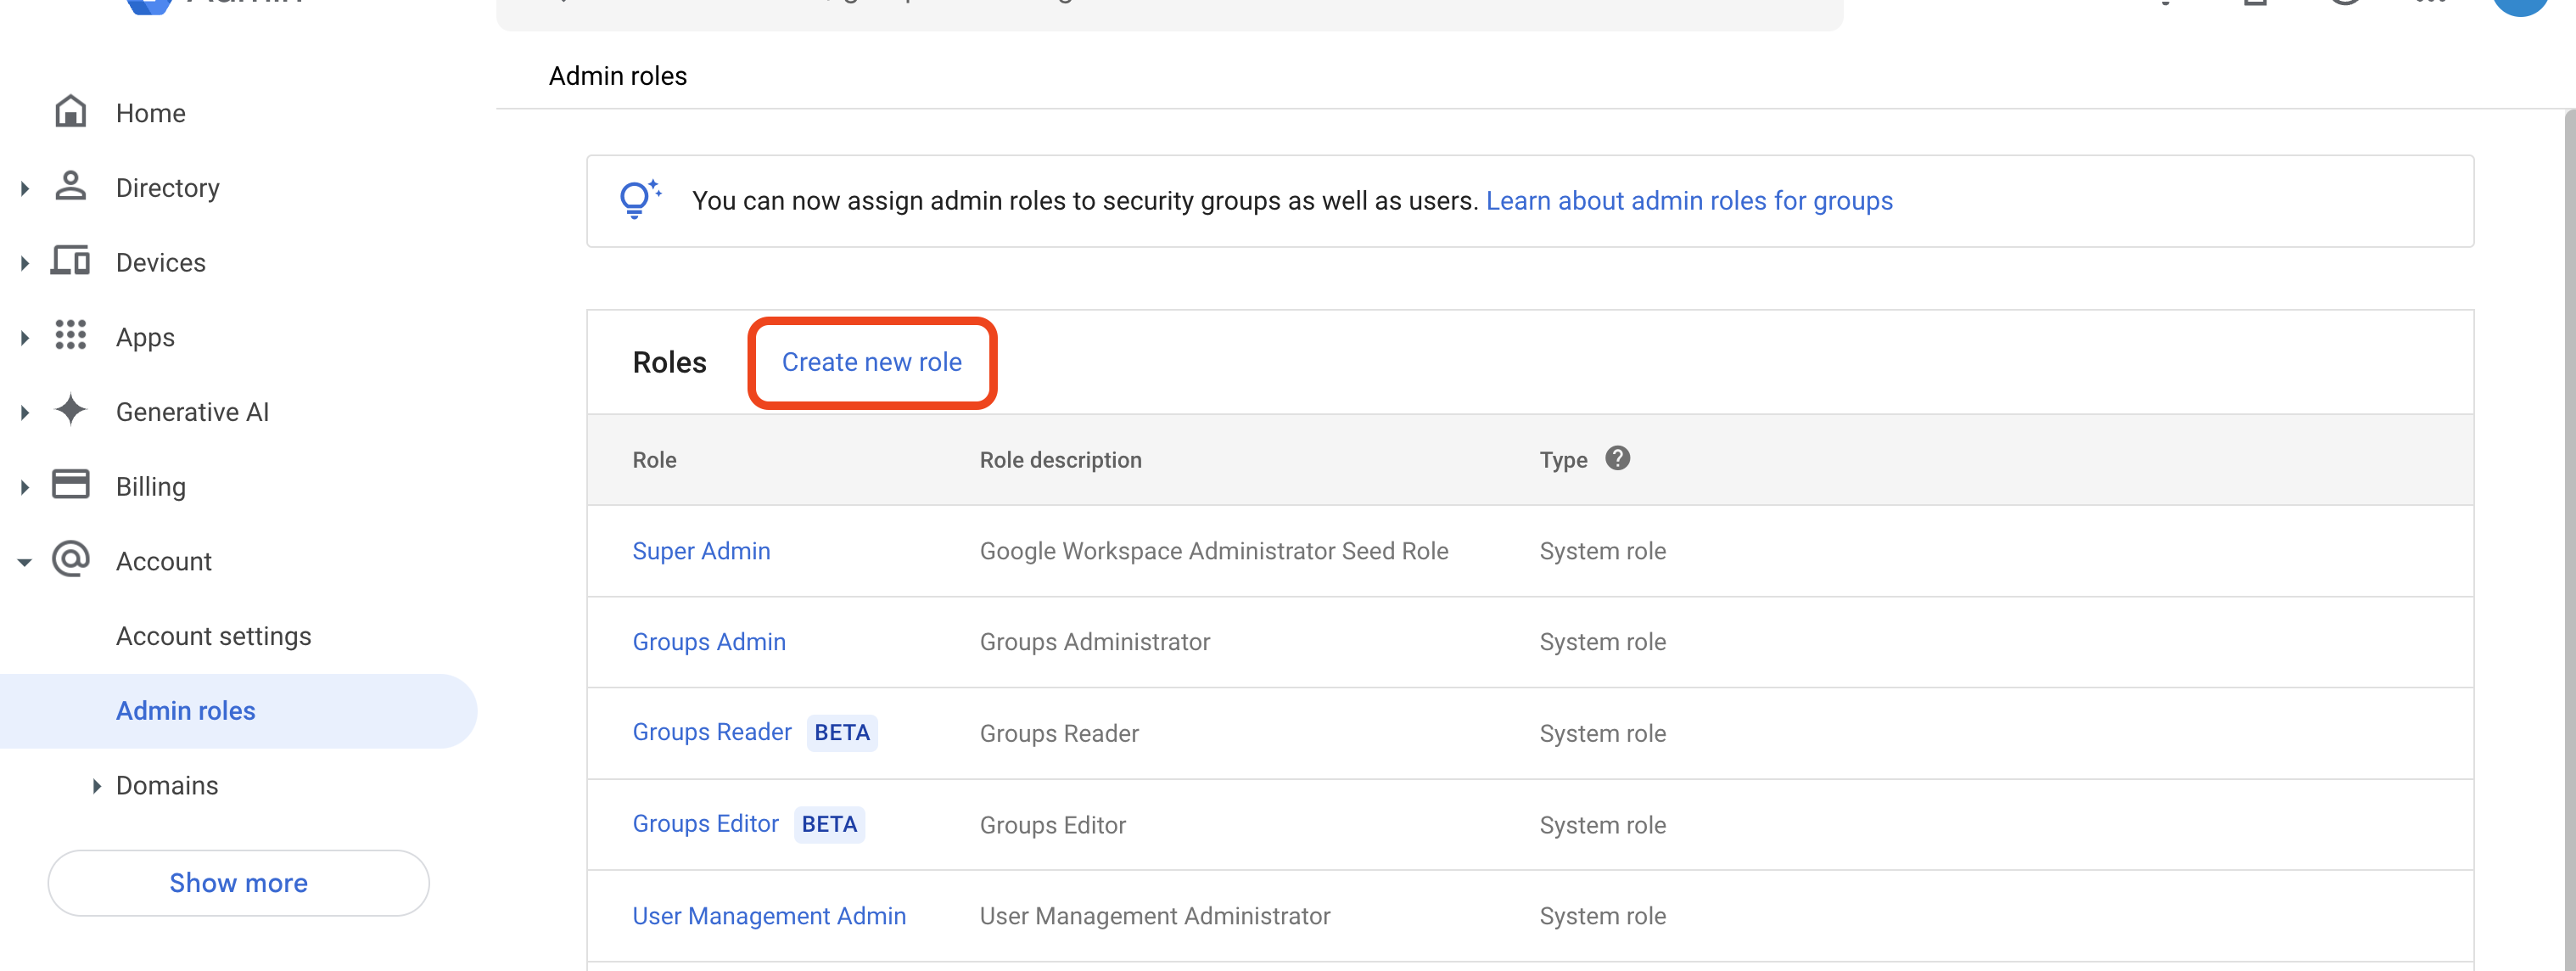
Task: Collapse the Account section
Action: click(x=24, y=561)
